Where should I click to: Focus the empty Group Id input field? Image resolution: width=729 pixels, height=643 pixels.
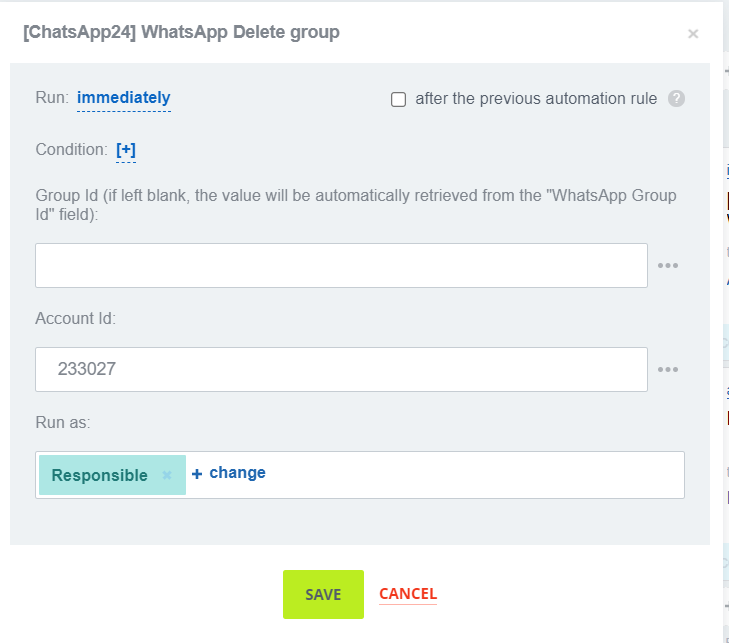341,266
